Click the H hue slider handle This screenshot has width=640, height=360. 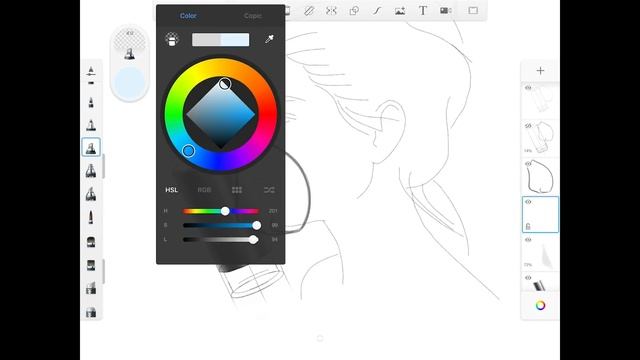point(225,211)
